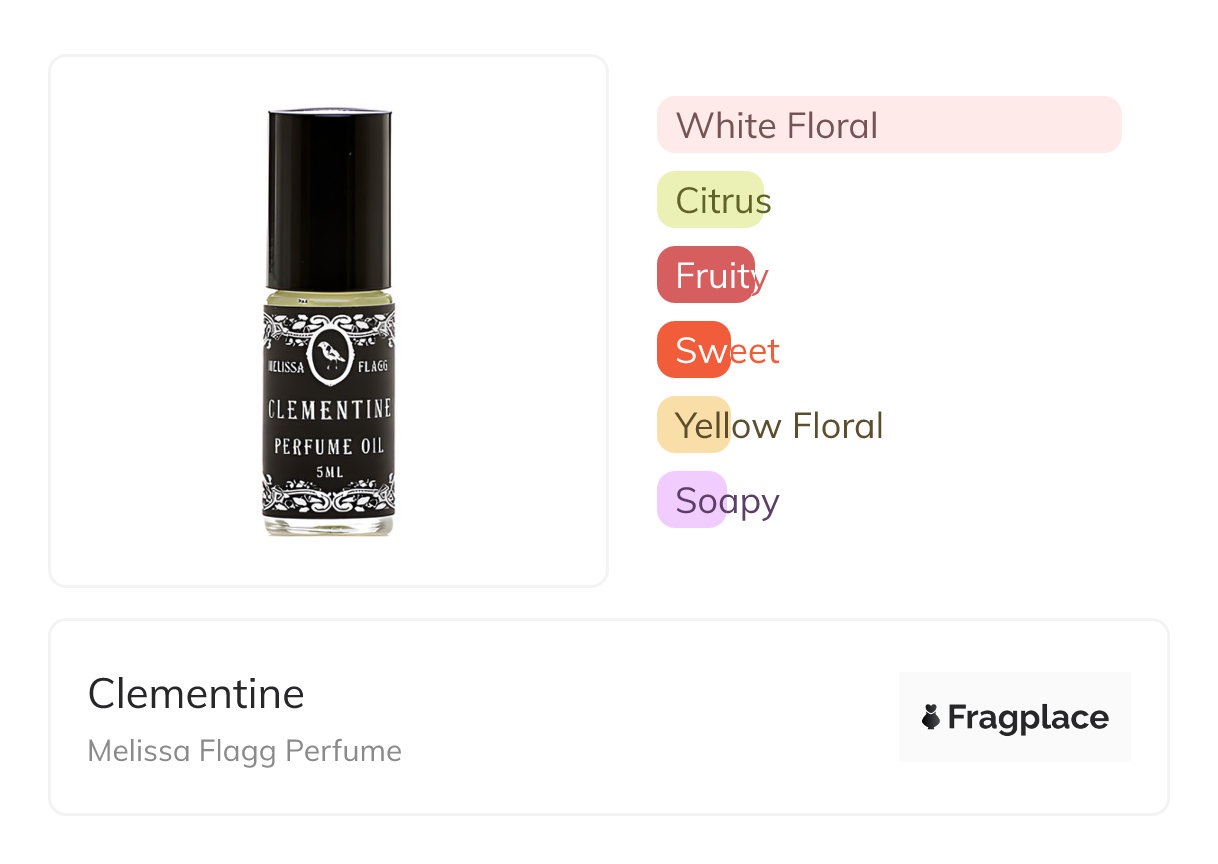
Task: Click the CLEMENTINE text on the bottle label
Action: [329, 409]
